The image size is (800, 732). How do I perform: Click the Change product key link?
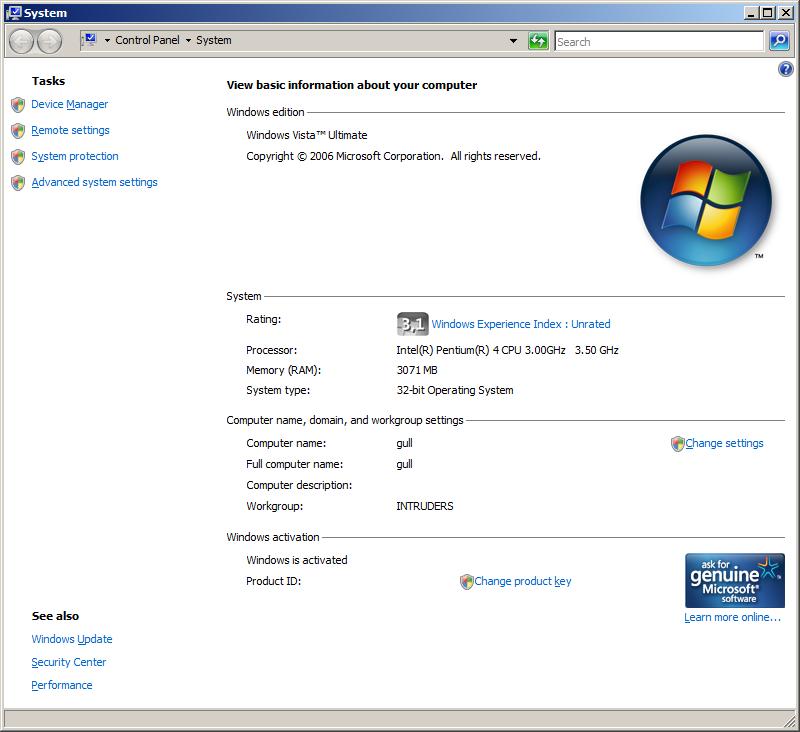point(523,582)
